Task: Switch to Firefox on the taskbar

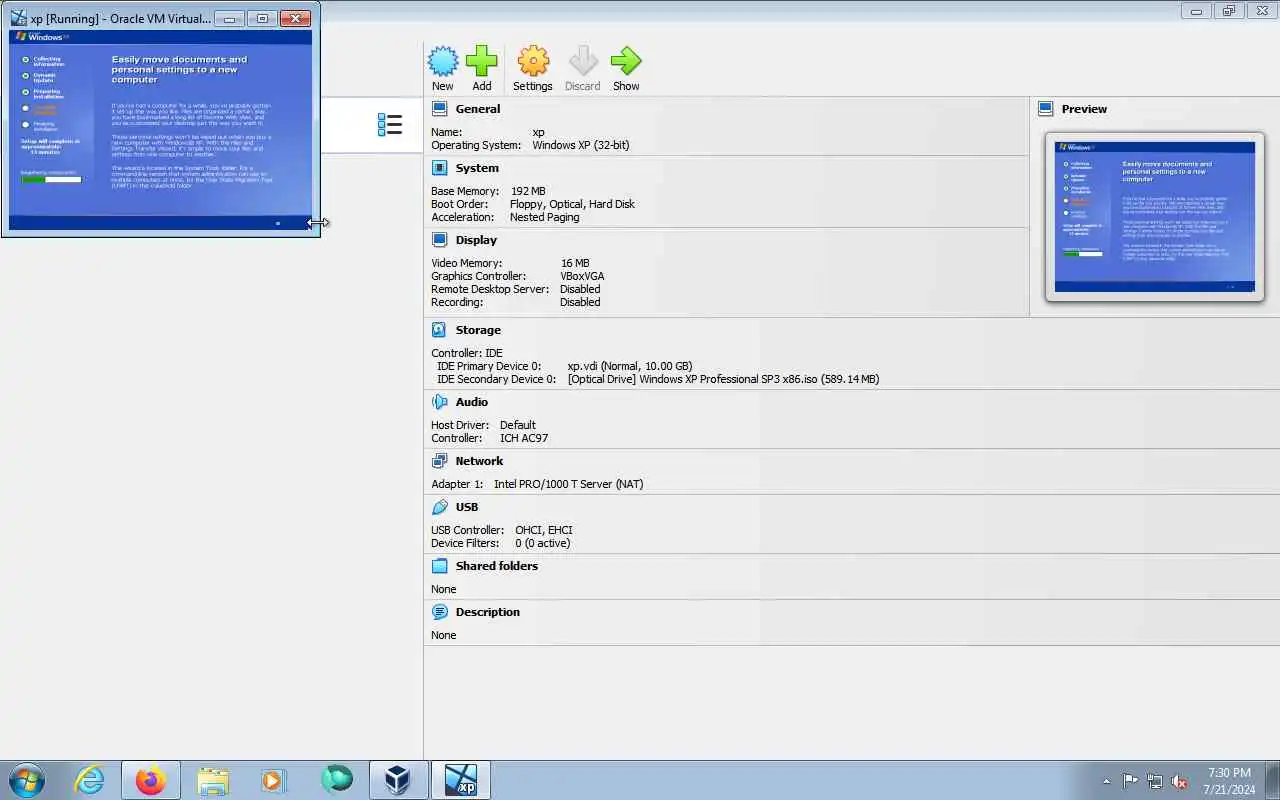Action: coord(151,780)
